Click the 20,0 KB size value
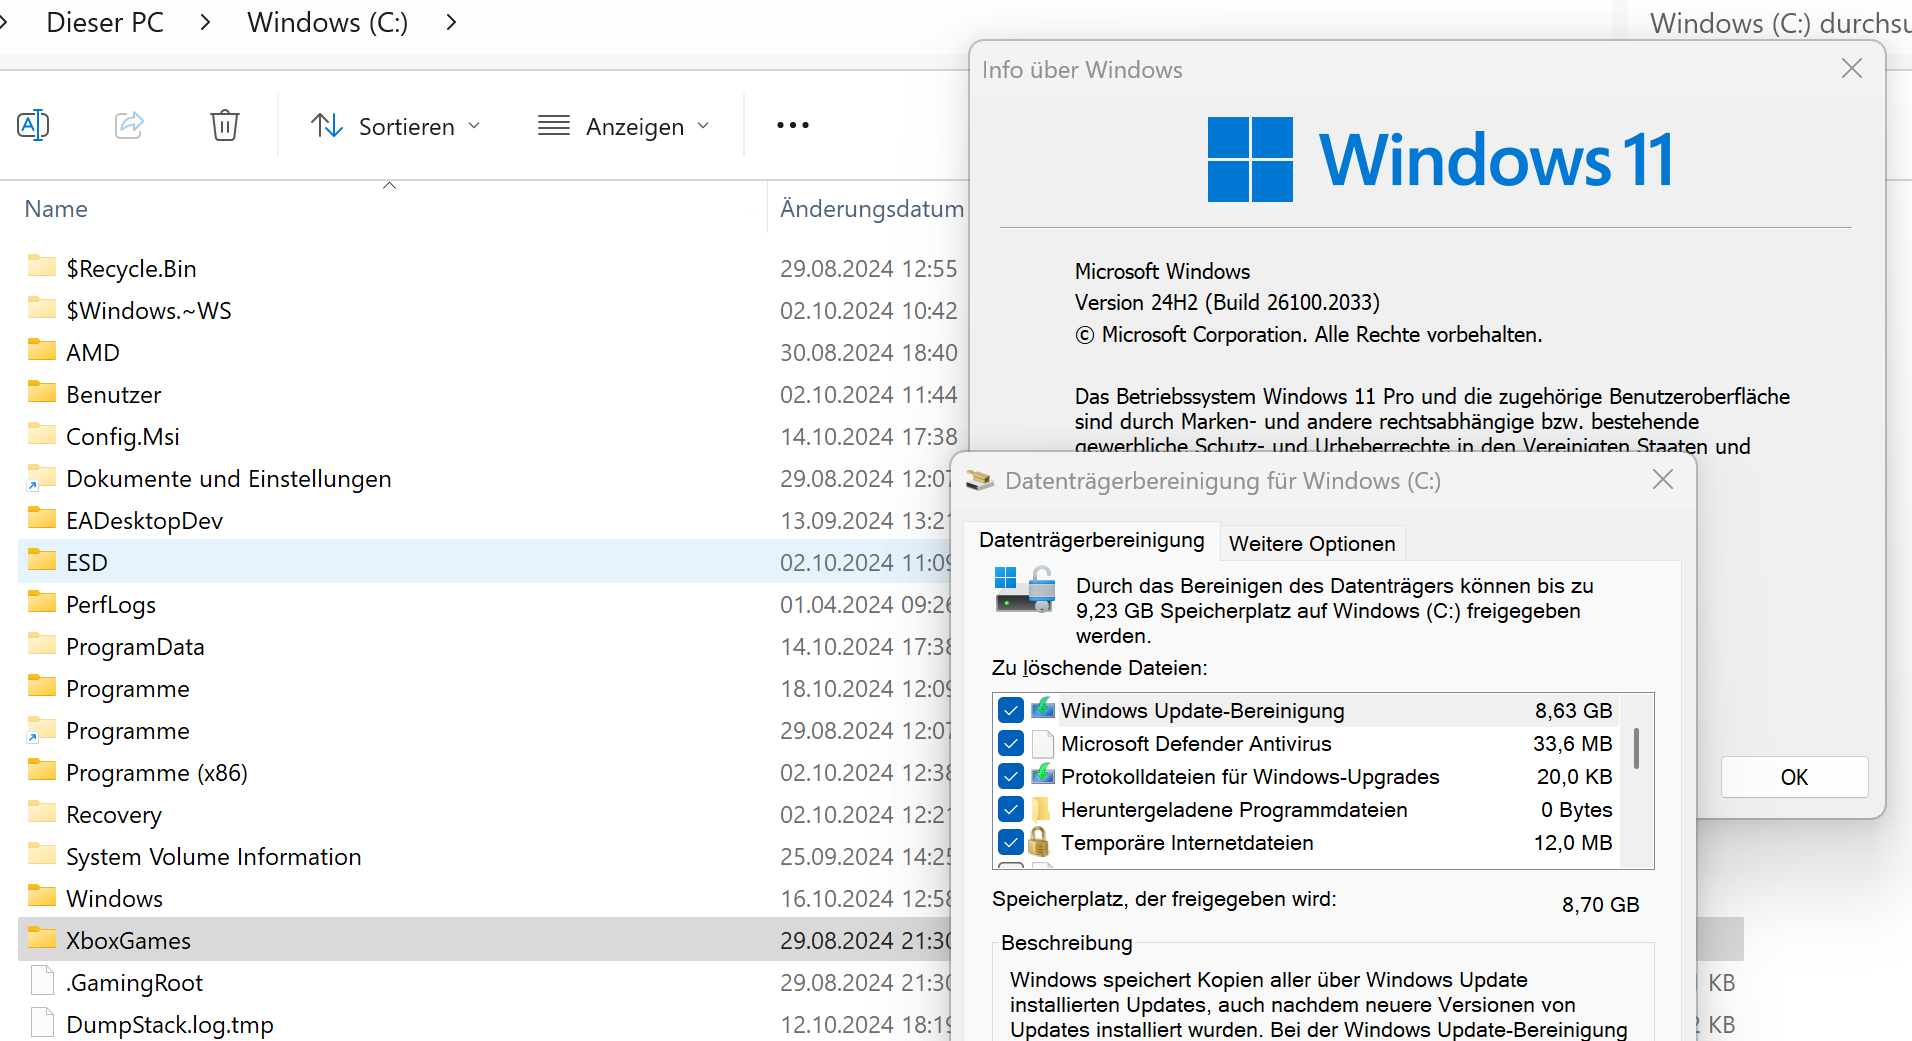Viewport: 1912px width, 1041px height. click(1574, 776)
